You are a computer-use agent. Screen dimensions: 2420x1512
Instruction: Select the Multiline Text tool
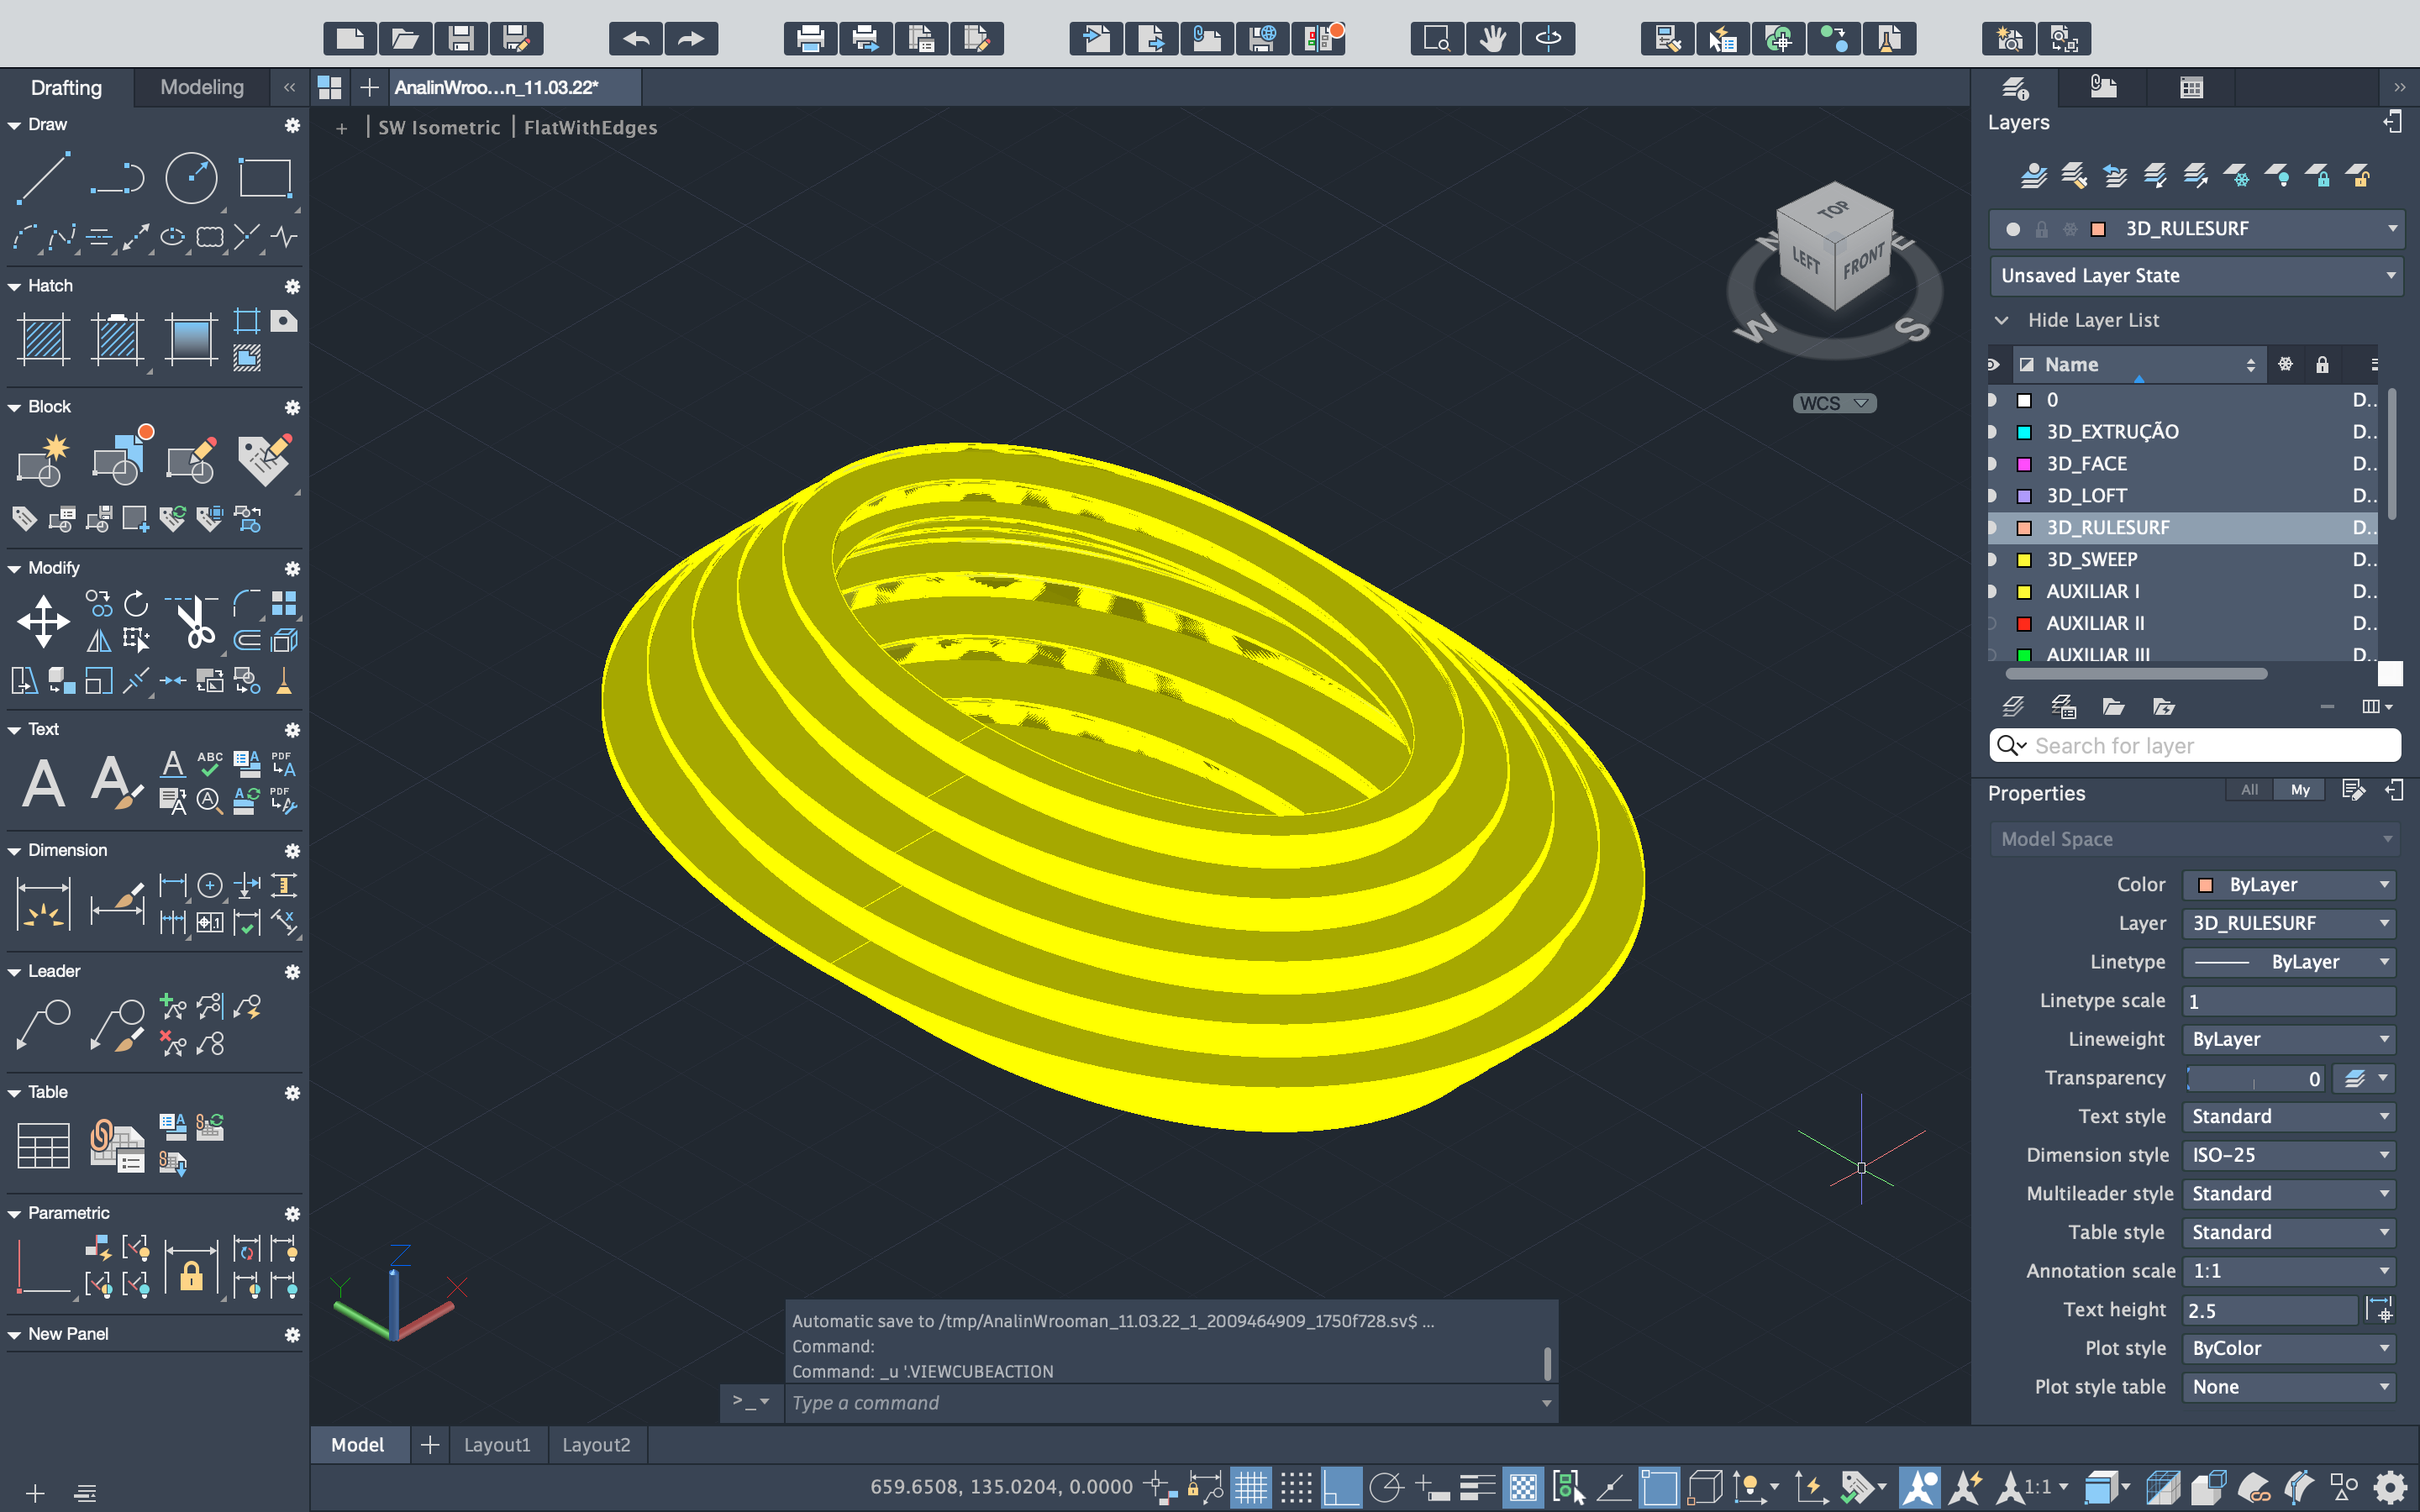click(43, 783)
